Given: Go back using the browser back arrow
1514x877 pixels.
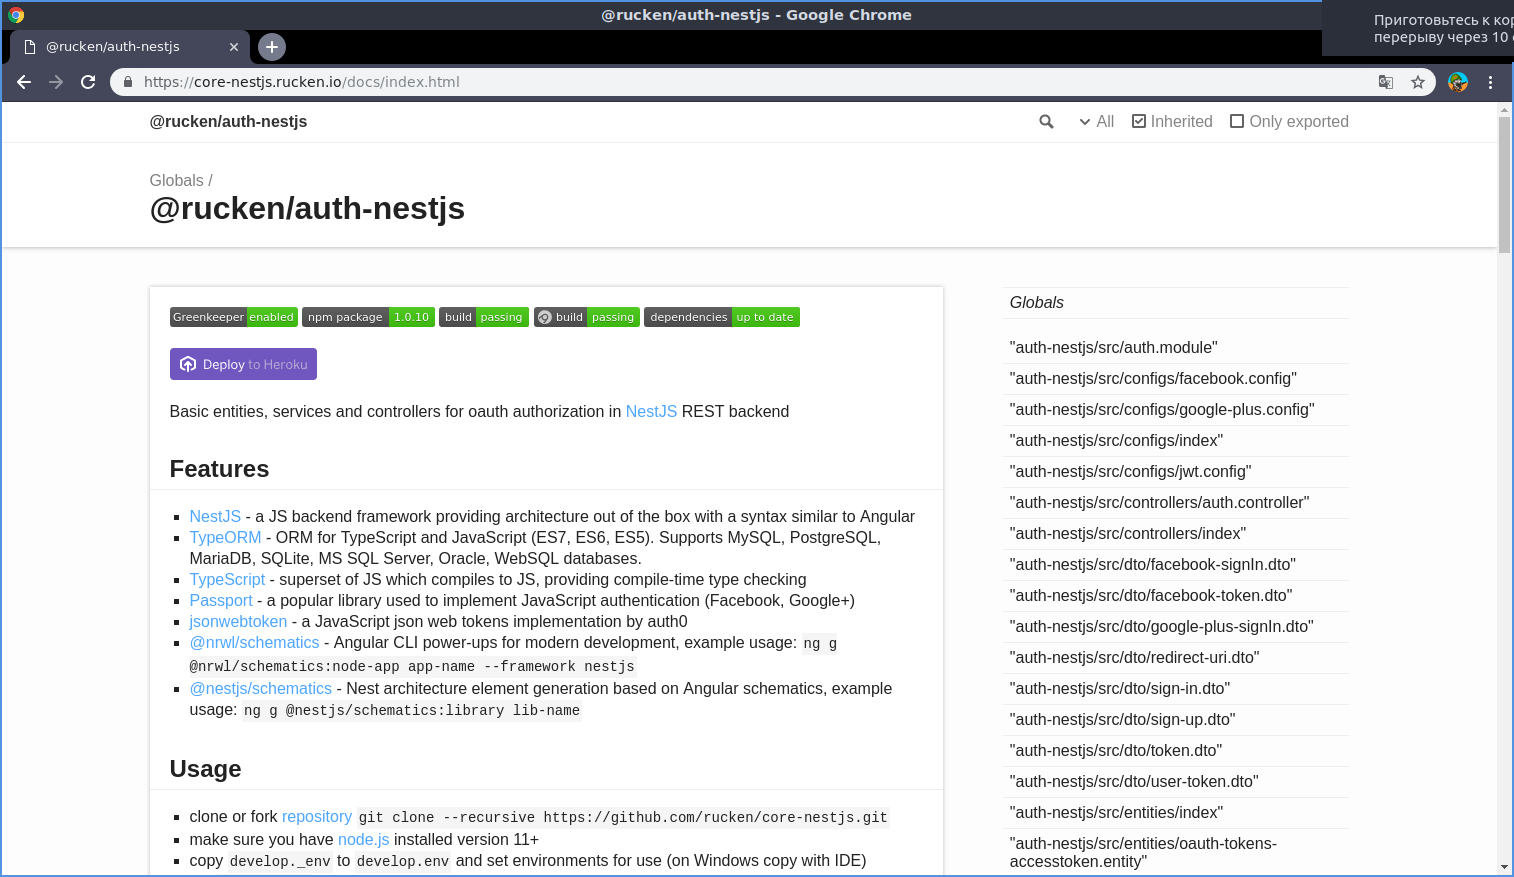Looking at the screenshot, I should click(x=24, y=82).
